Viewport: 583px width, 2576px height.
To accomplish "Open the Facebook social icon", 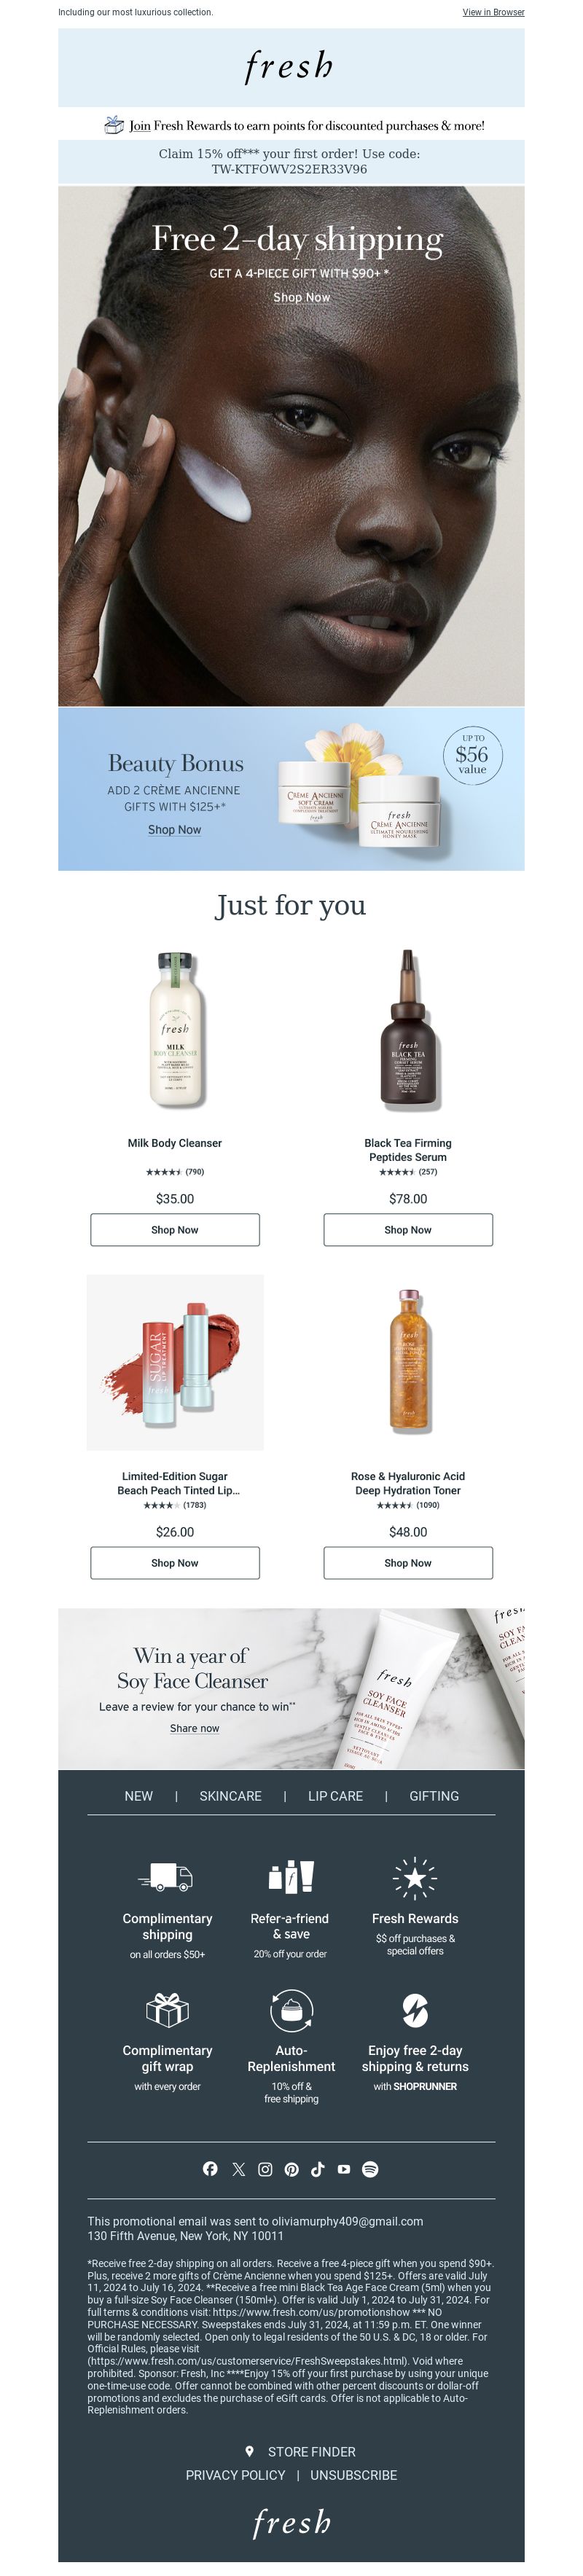I will 210,2168.
